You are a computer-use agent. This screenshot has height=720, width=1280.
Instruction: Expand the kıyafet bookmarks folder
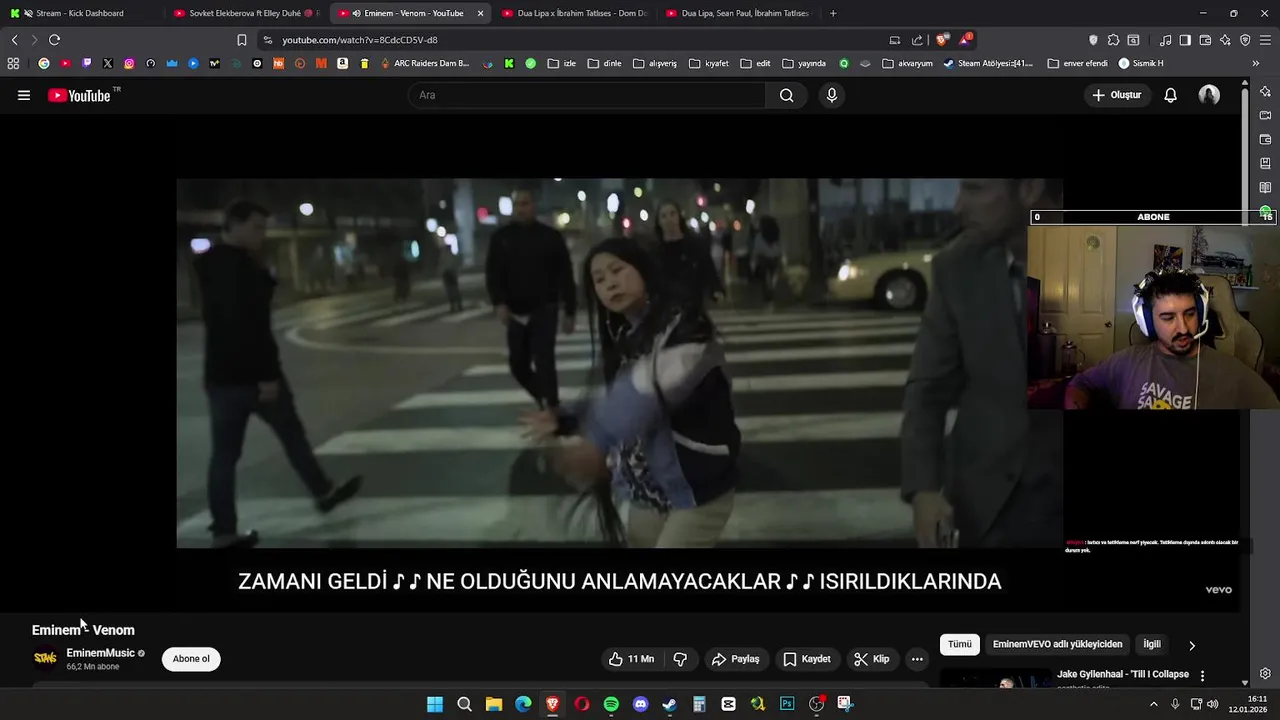click(708, 63)
